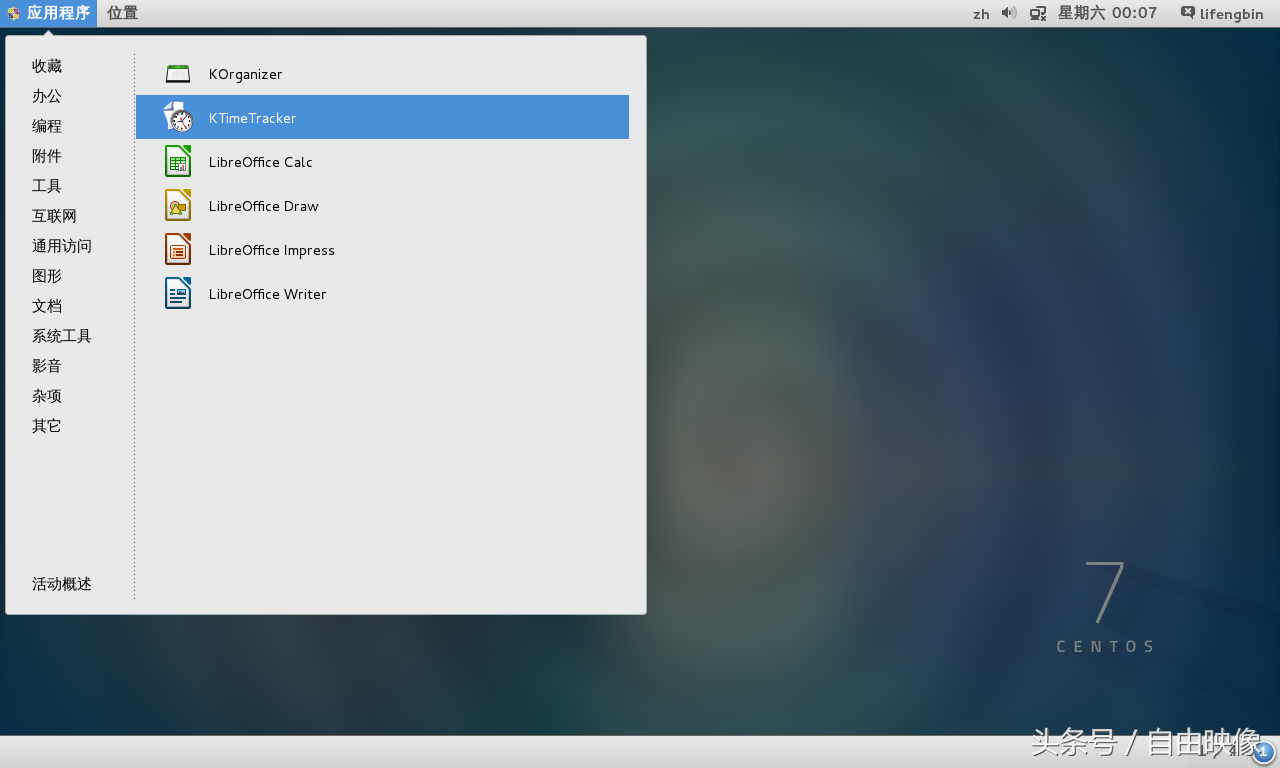Open the lifengbin user menu
This screenshot has width=1280, height=768.
(1231, 14)
